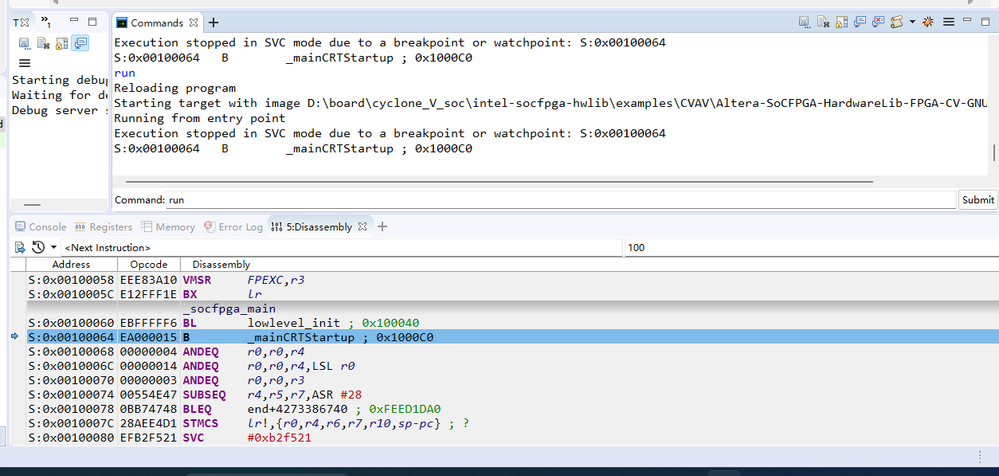This screenshot has width=999, height=476.
Task: Clear console icon in left target panel
Action: click(43, 43)
